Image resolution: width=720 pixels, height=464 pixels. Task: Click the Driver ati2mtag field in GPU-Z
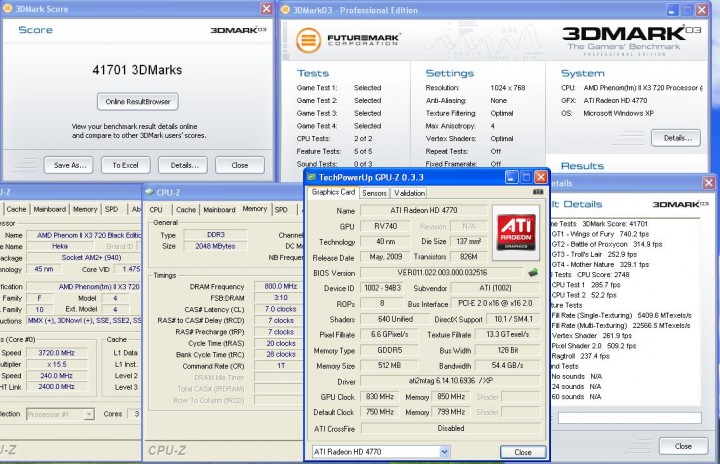(x=450, y=381)
